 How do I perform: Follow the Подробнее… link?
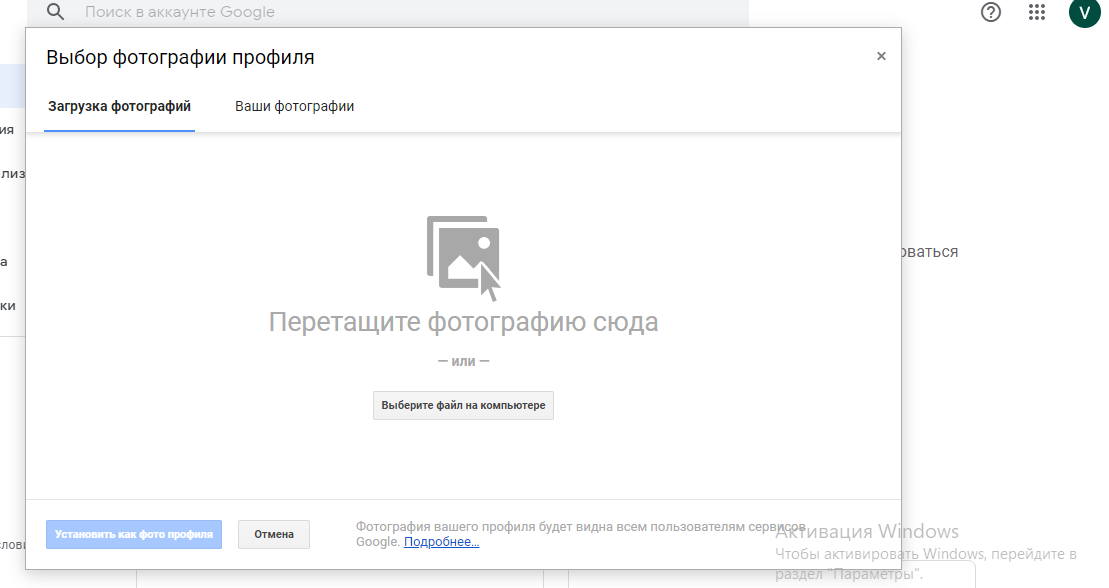tap(441, 542)
